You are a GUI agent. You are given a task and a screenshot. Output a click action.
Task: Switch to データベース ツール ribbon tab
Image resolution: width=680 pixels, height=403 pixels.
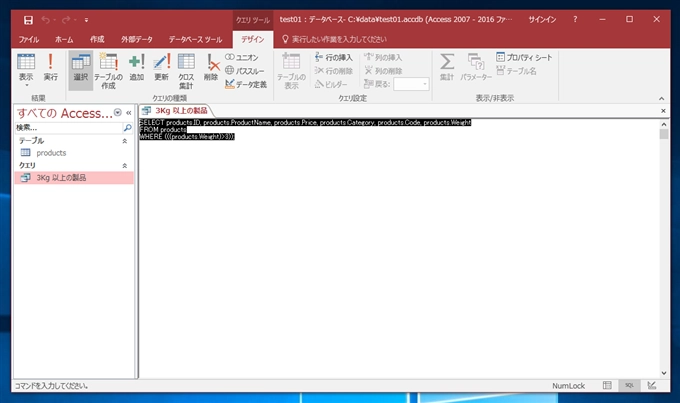click(x=195, y=39)
